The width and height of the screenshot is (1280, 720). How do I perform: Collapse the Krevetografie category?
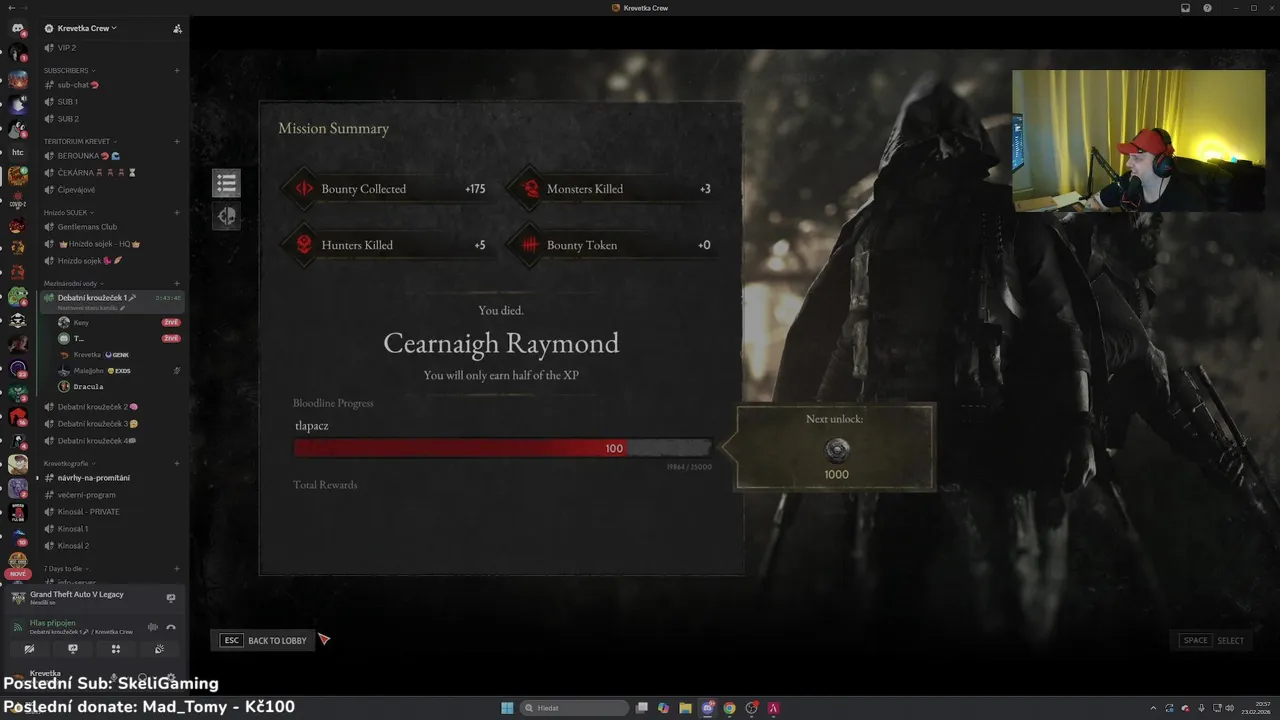pyautogui.click(x=69, y=464)
